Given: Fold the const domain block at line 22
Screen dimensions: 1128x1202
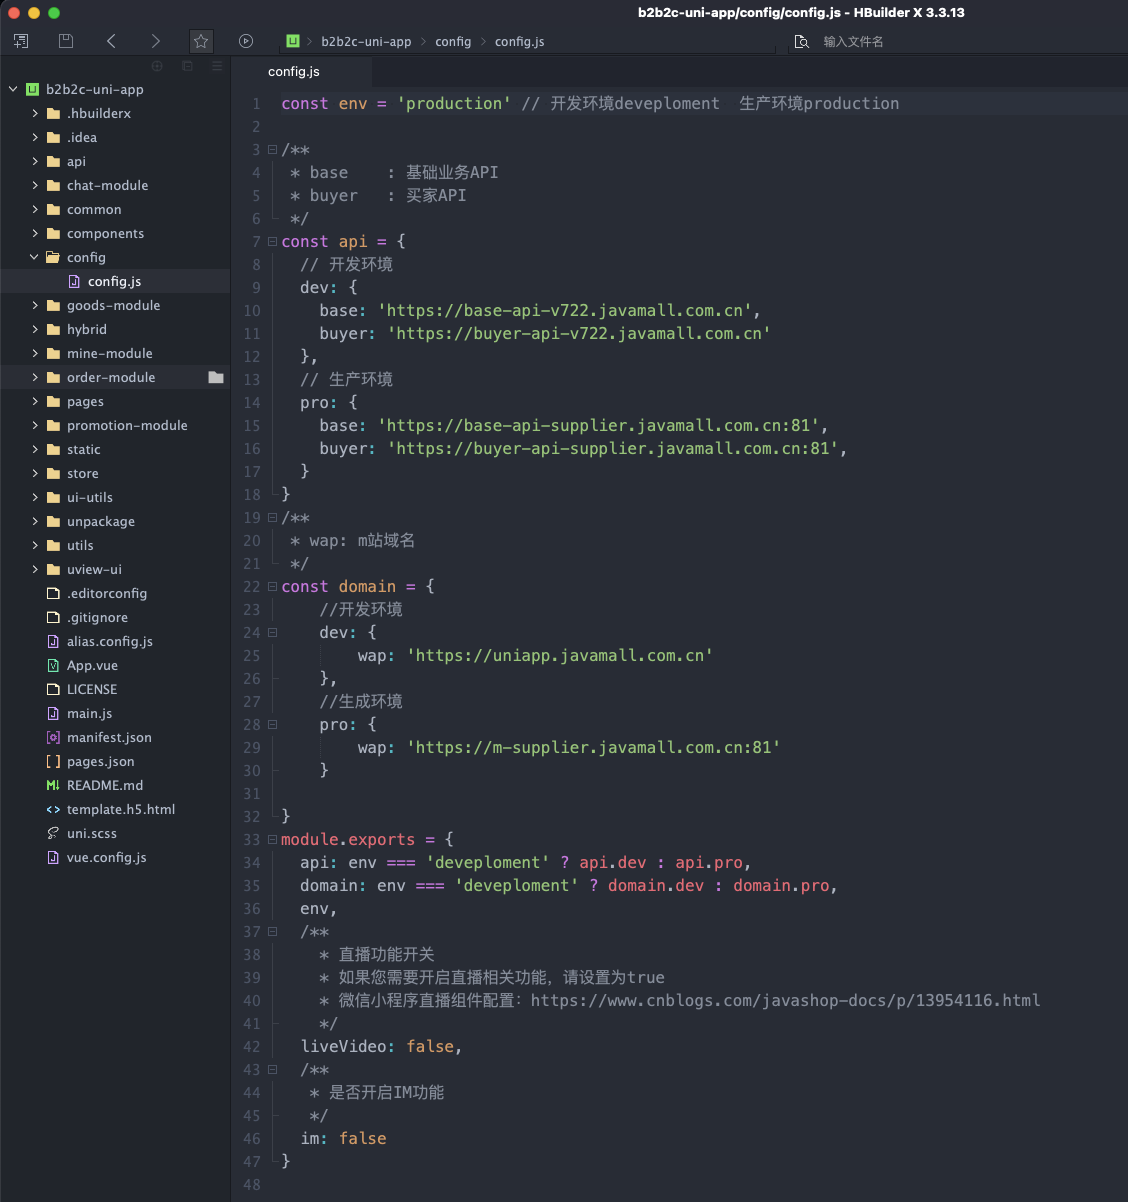Looking at the screenshot, I should [272, 586].
